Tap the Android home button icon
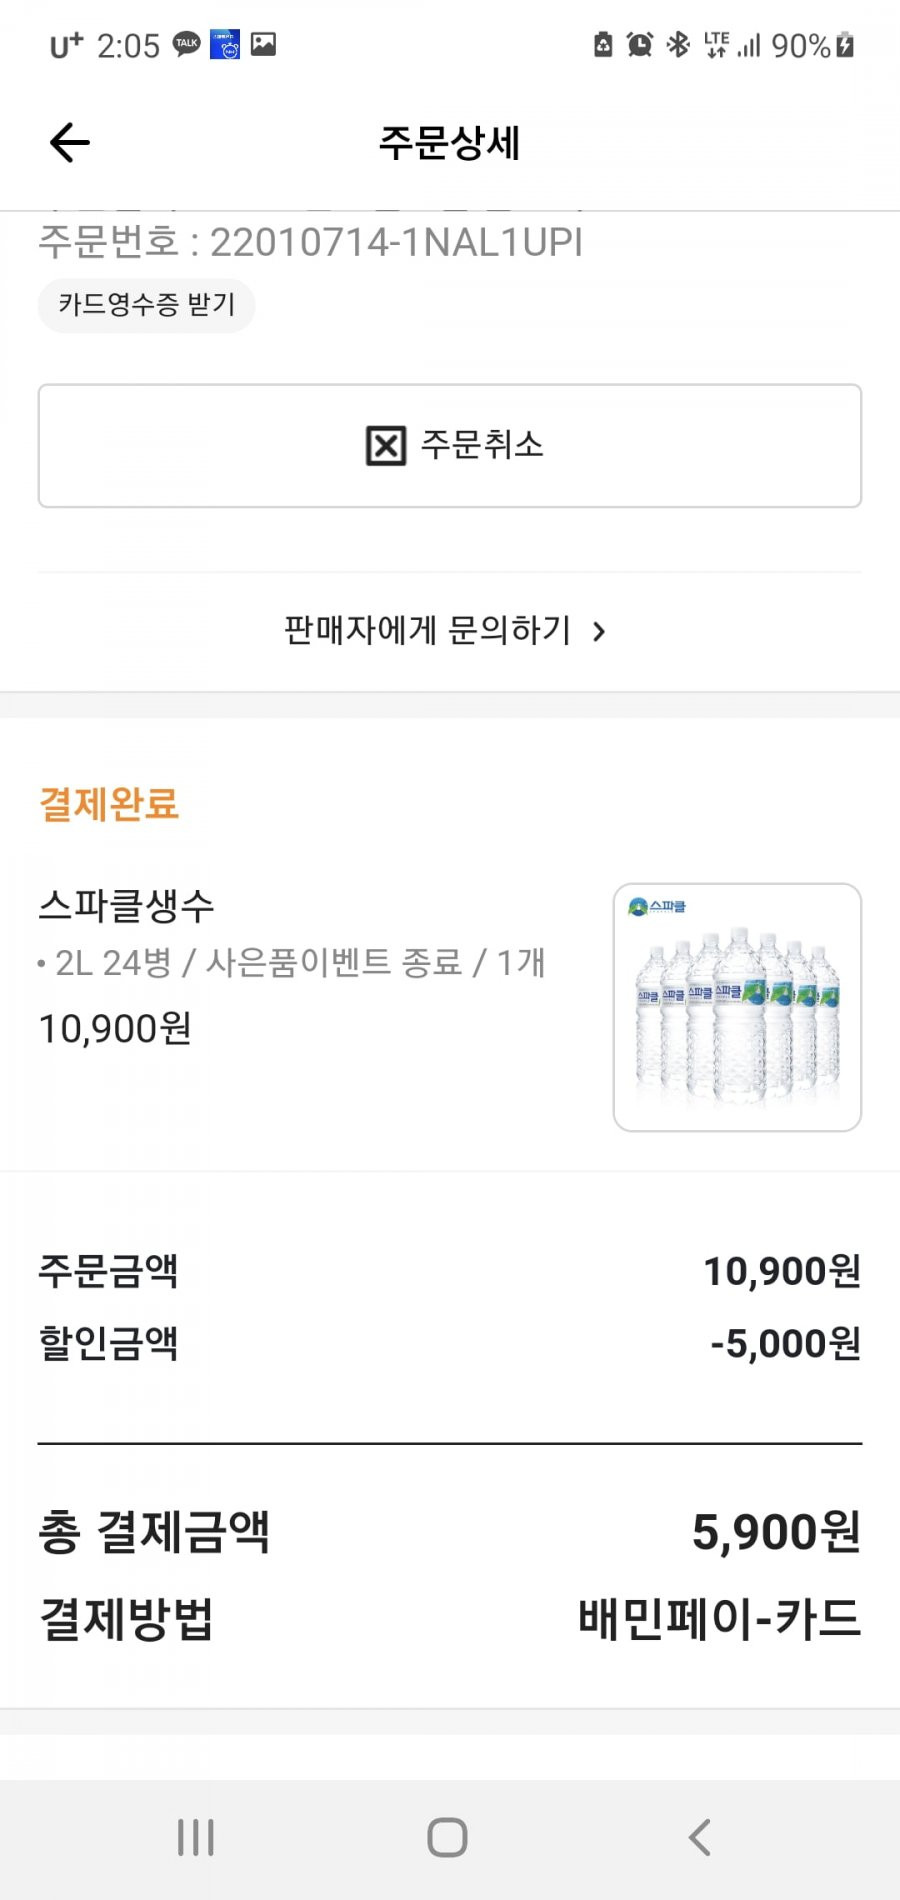The width and height of the screenshot is (900, 1900). click(447, 1837)
